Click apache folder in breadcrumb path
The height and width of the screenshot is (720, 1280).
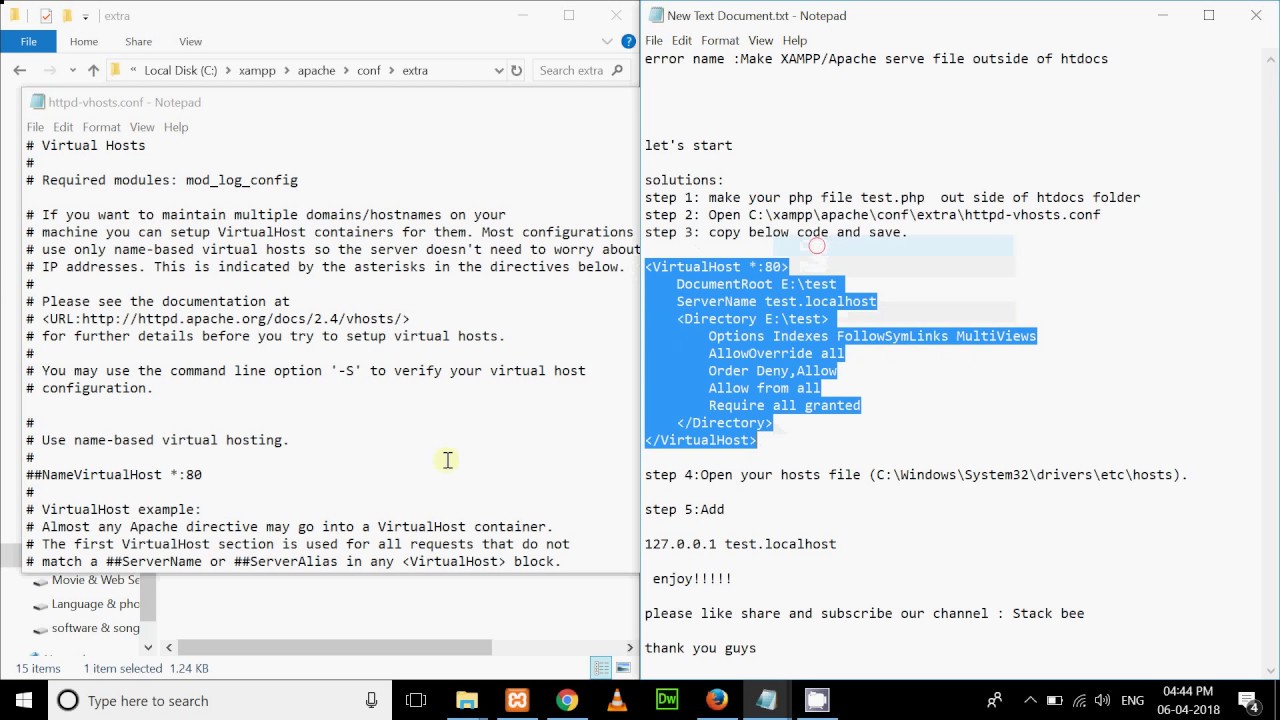click(316, 71)
